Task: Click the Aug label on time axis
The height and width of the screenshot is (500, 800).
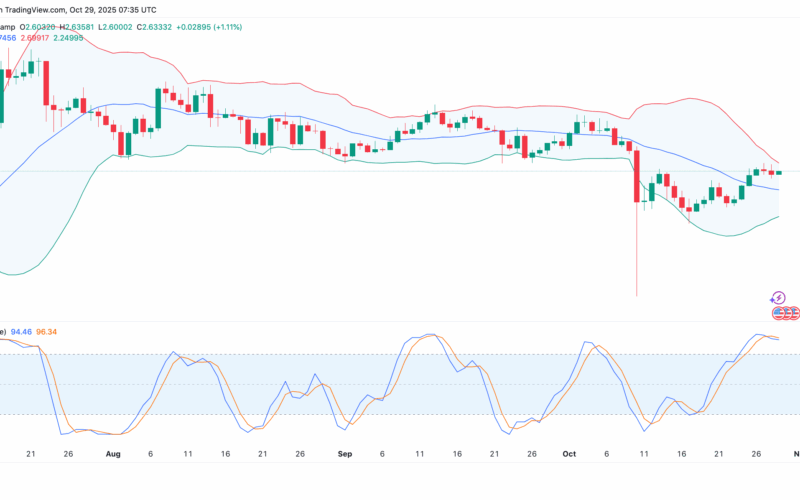Action: (x=112, y=453)
